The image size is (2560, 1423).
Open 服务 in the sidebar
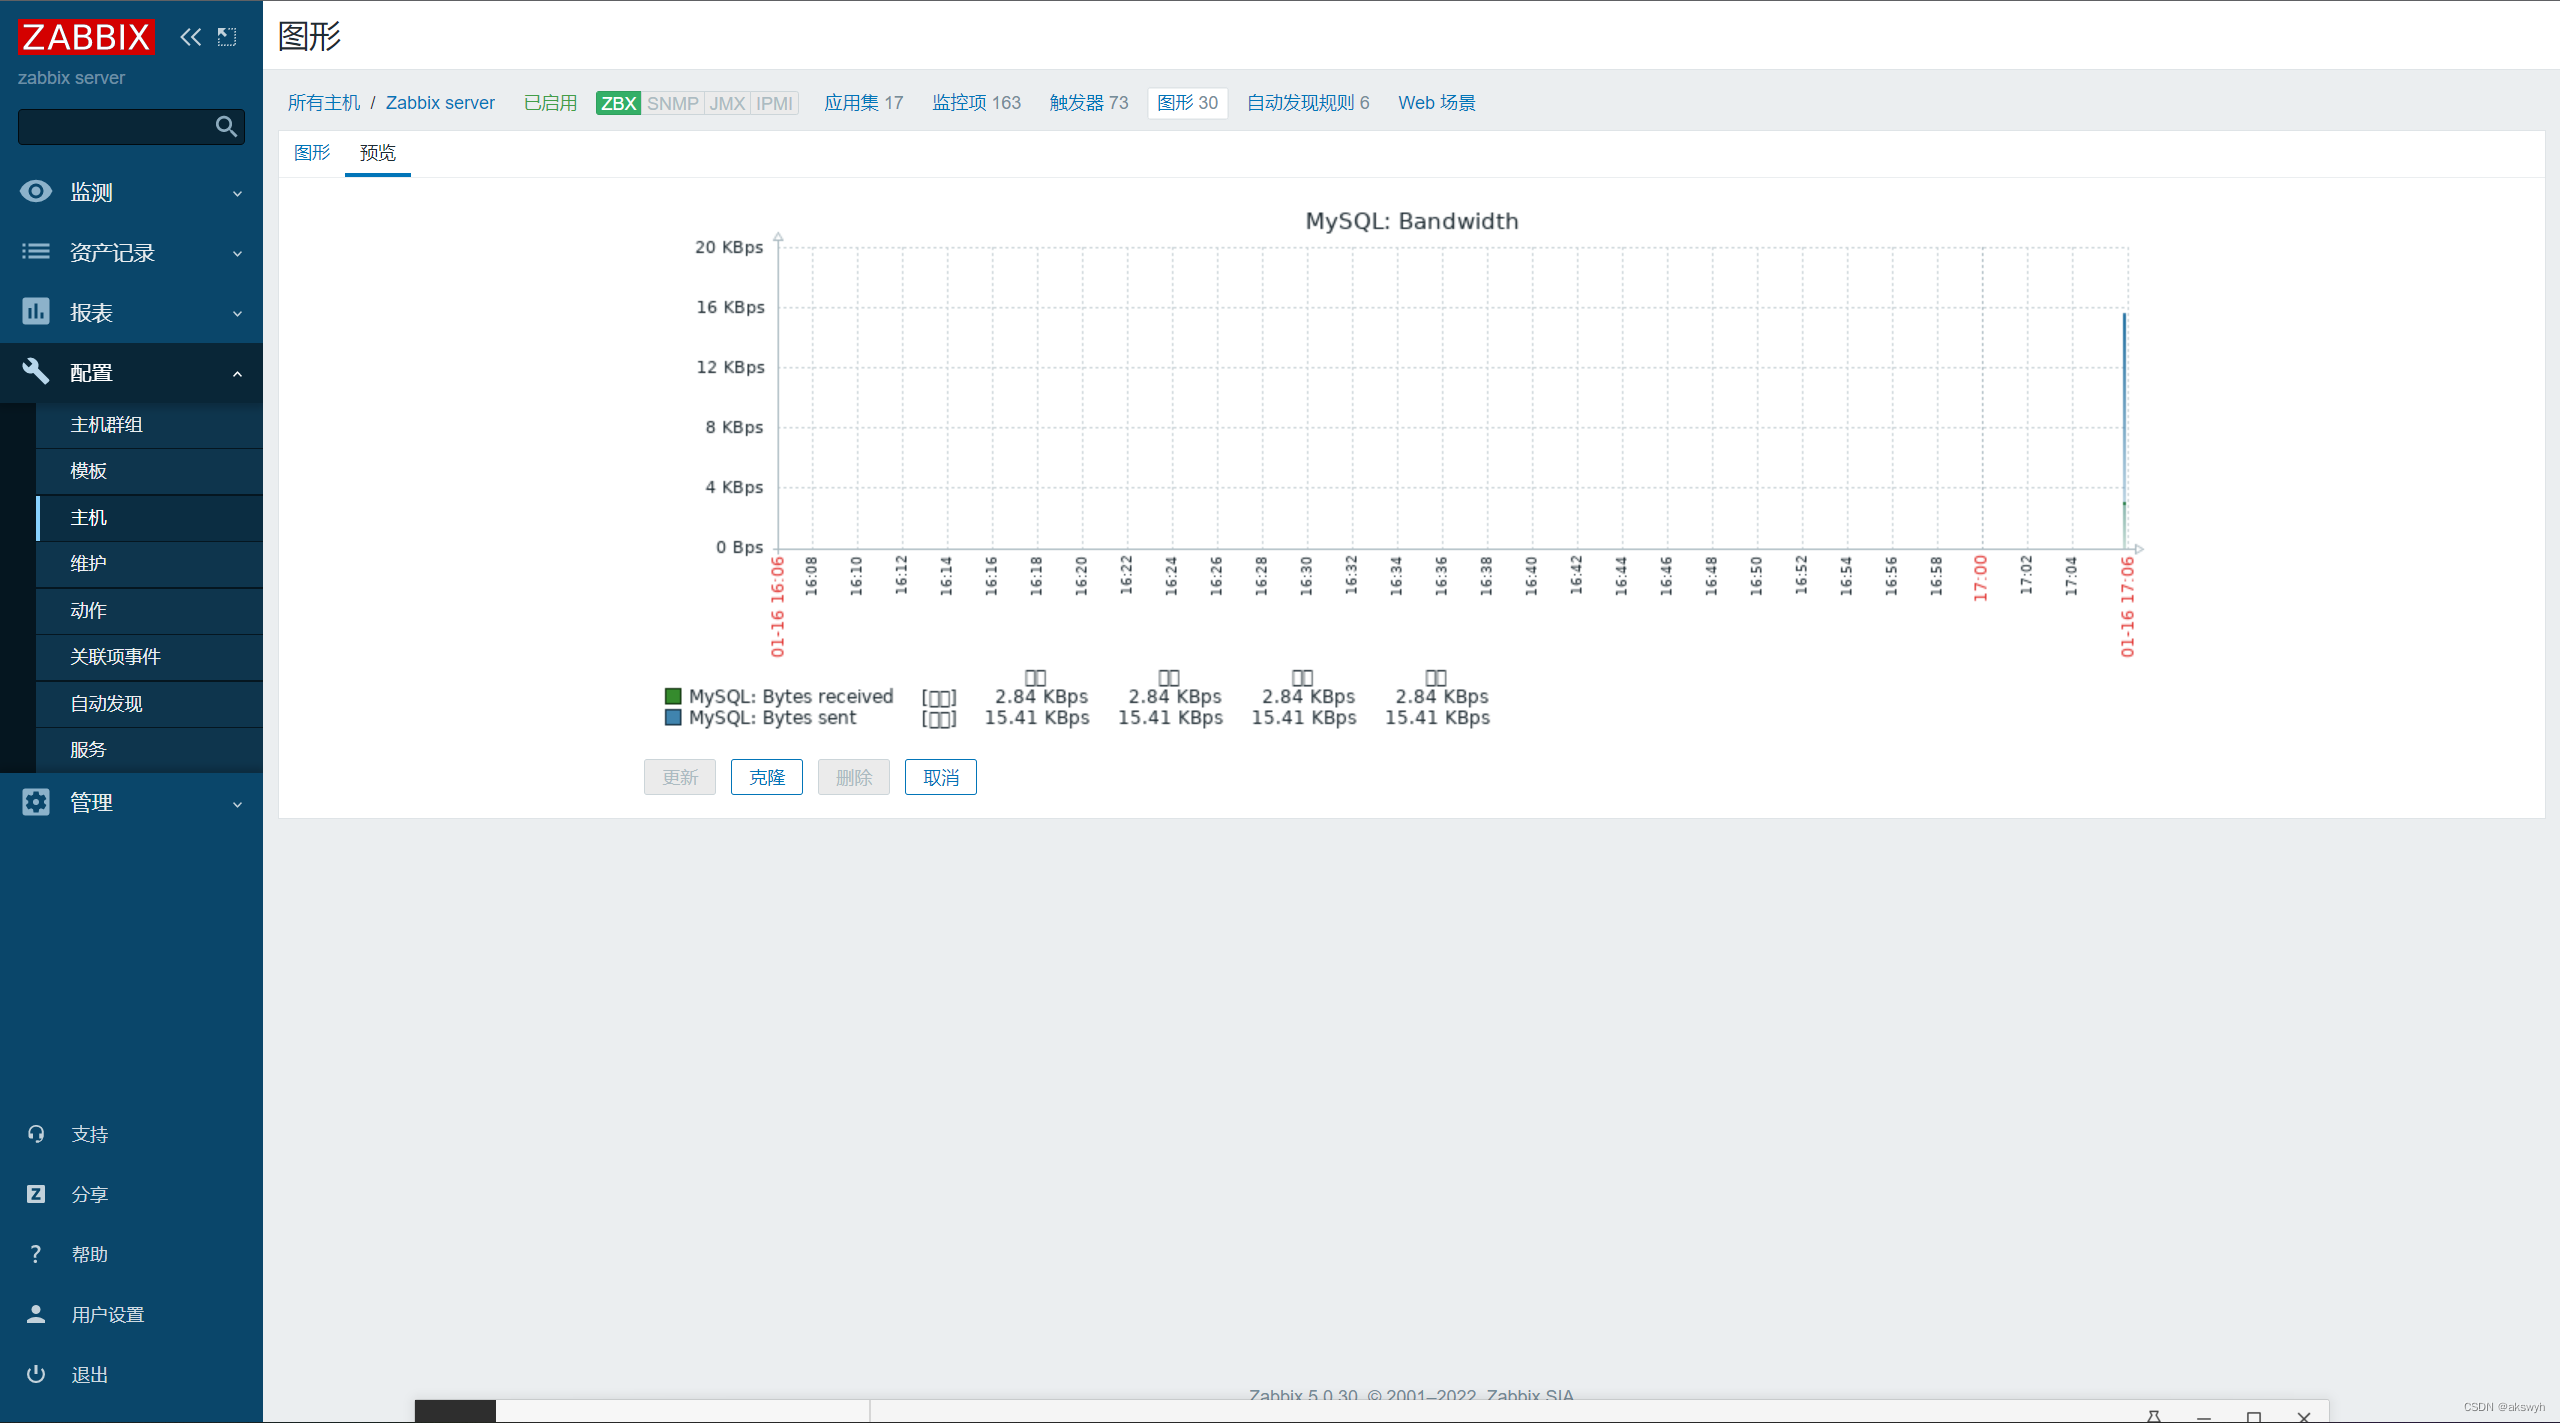[x=150, y=750]
